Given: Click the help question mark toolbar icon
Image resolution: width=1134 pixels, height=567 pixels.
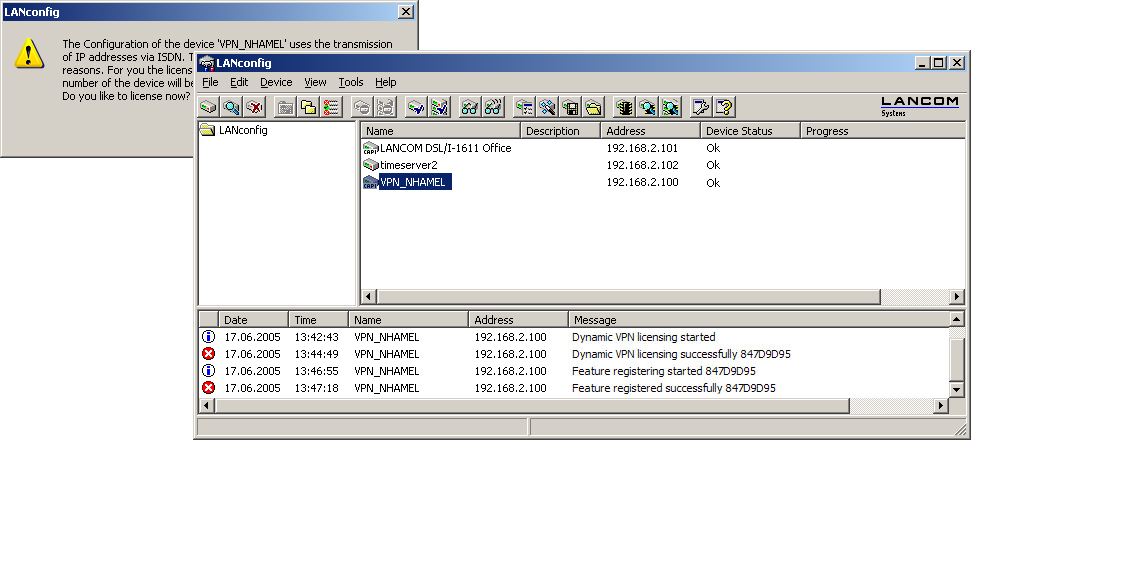Looking at the screenshot, I should point(724,107).
